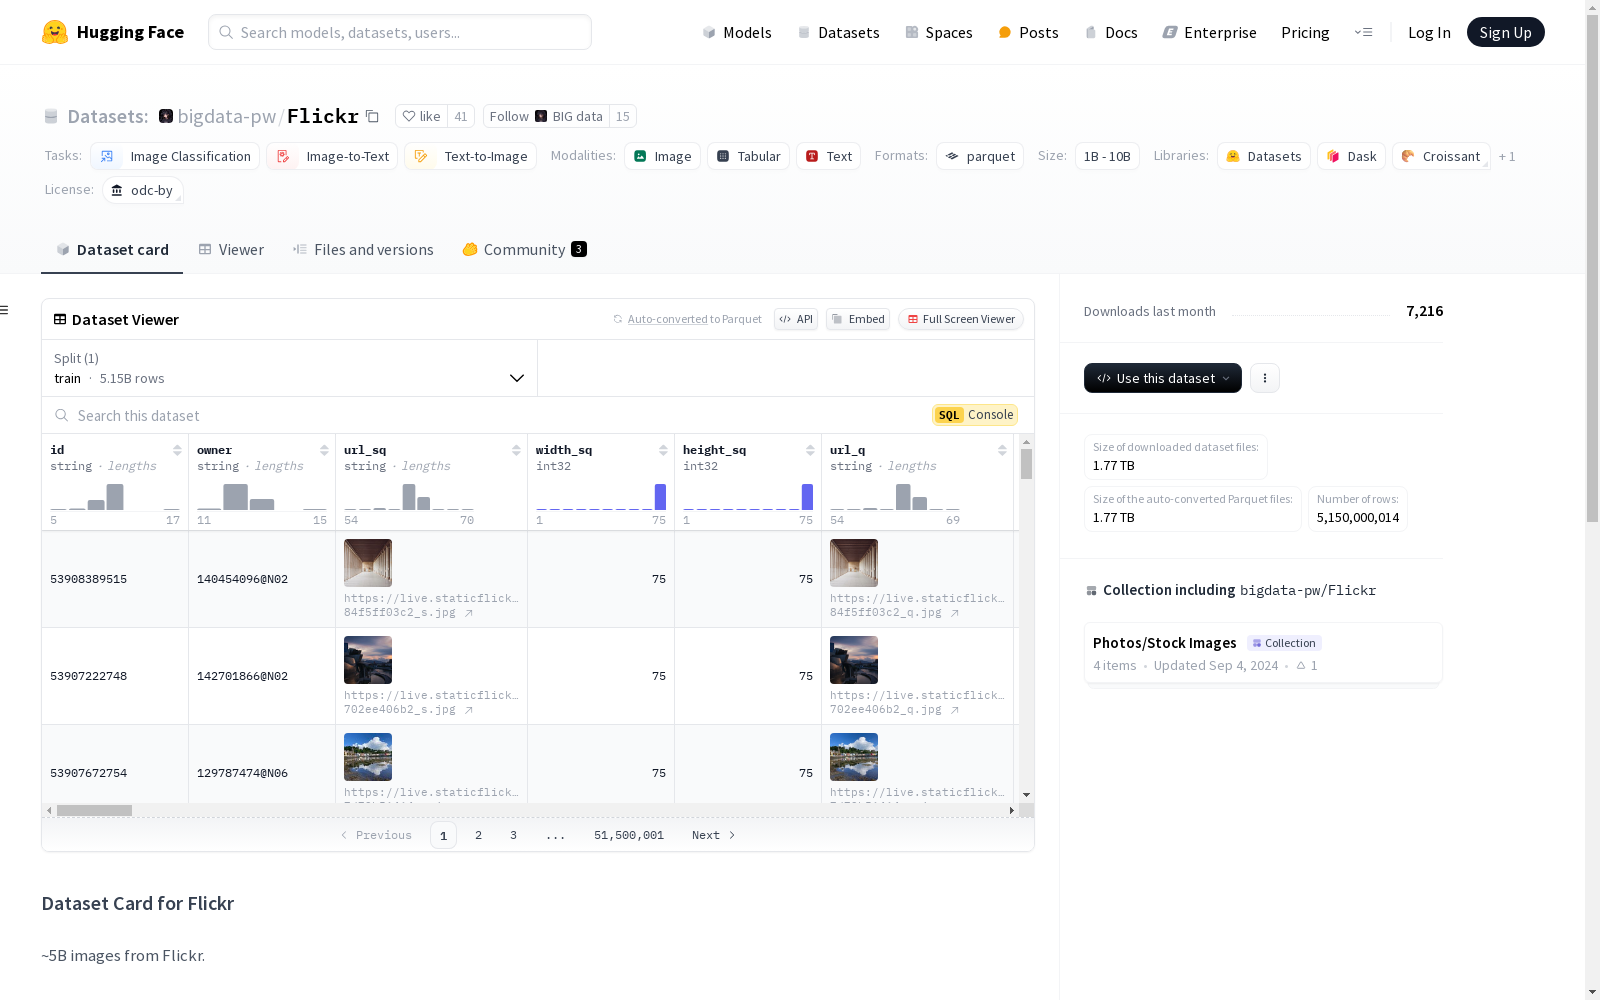The image size is (1600, 1000).
Task: Sort by the url_q column
Action: coord(1002,450)
